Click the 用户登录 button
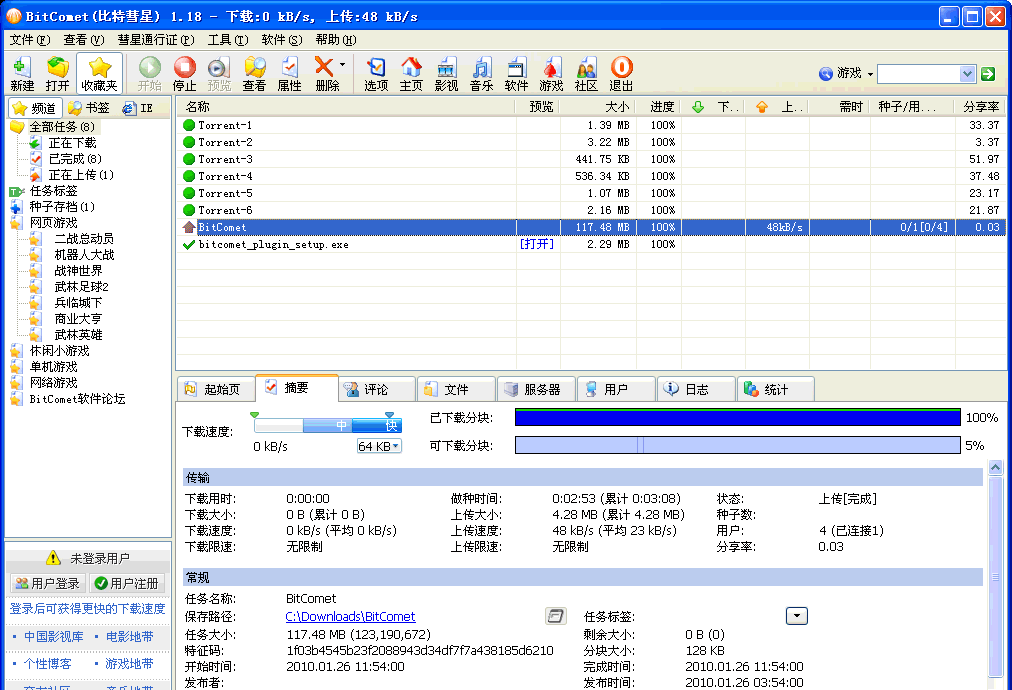 coord(47,583)
